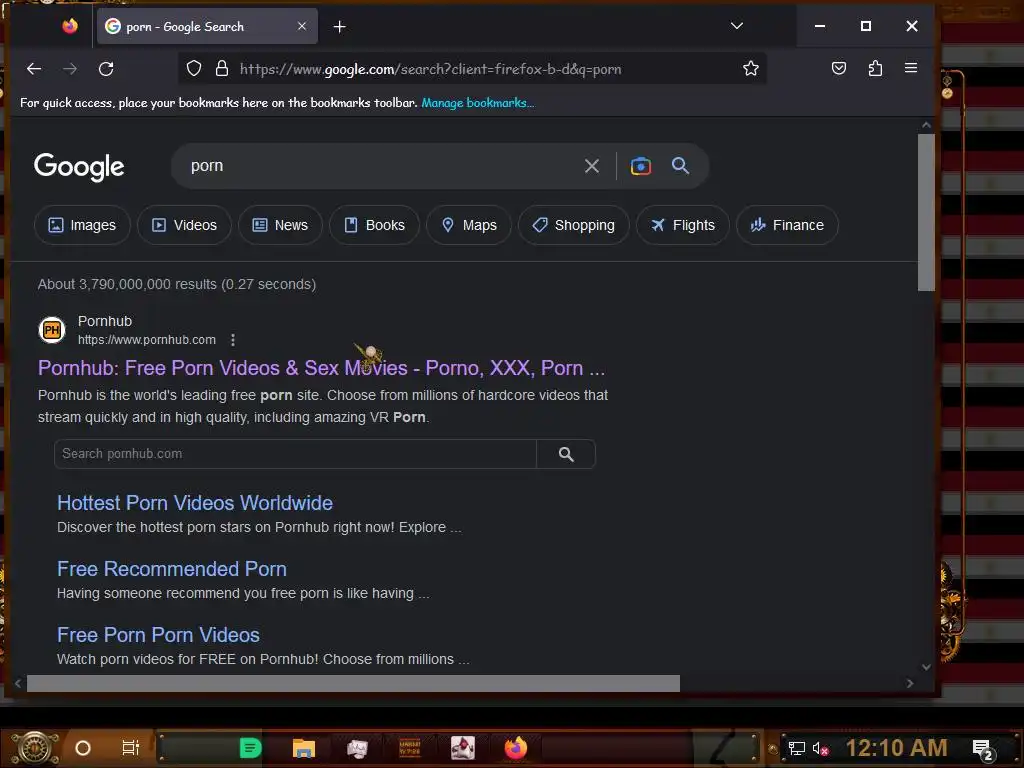The image size is (1024, 768).
Task: Open the Extensions puzzle icon
Action: tap(875, 68)
